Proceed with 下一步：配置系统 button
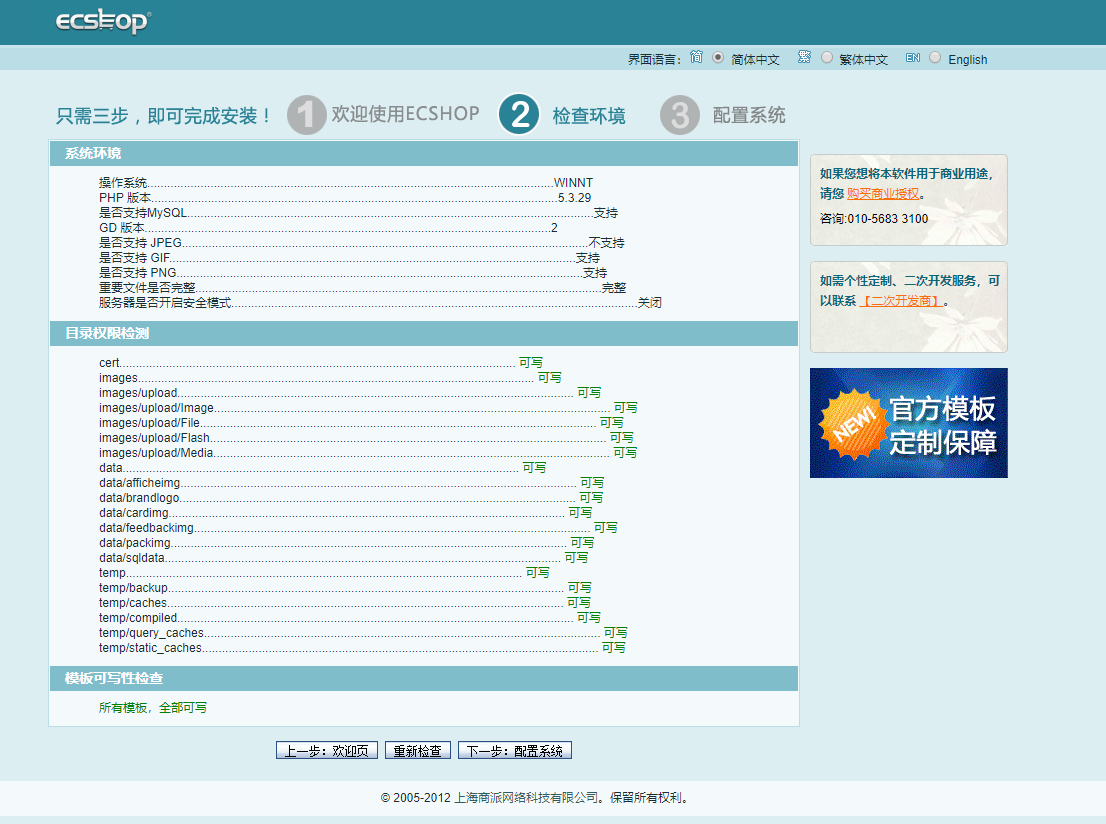Screen dimensions: 1106x824 [x=515, y=751]
